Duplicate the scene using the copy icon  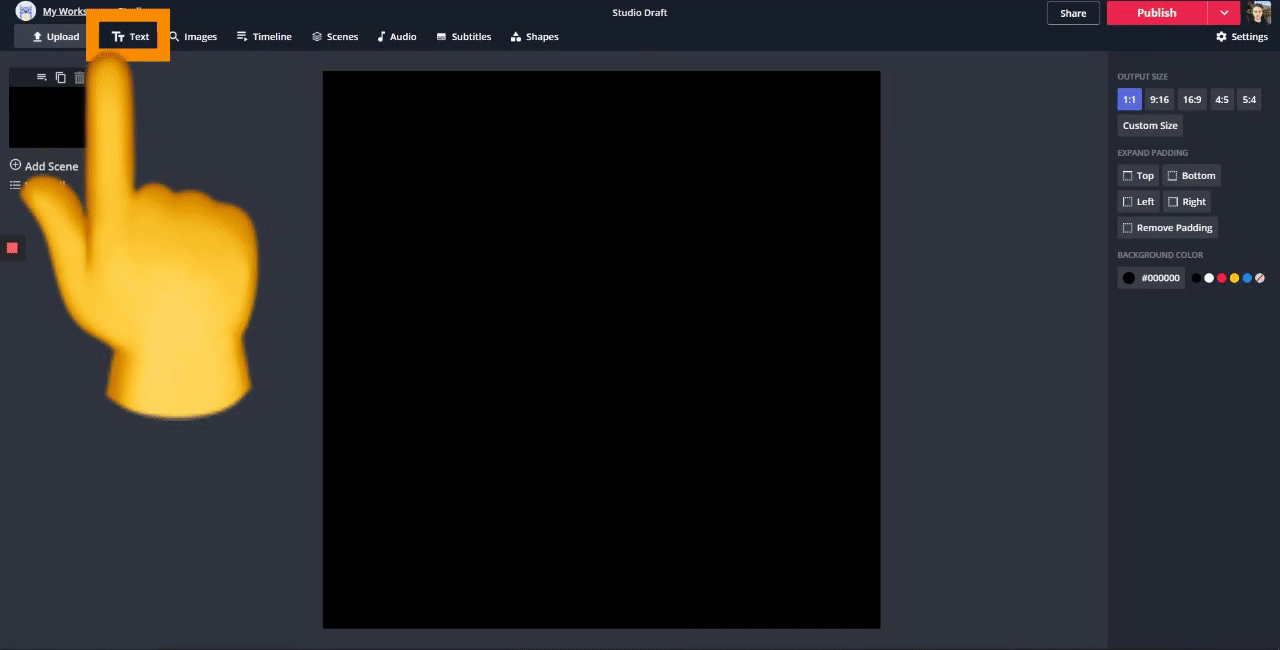click(61, 77)
